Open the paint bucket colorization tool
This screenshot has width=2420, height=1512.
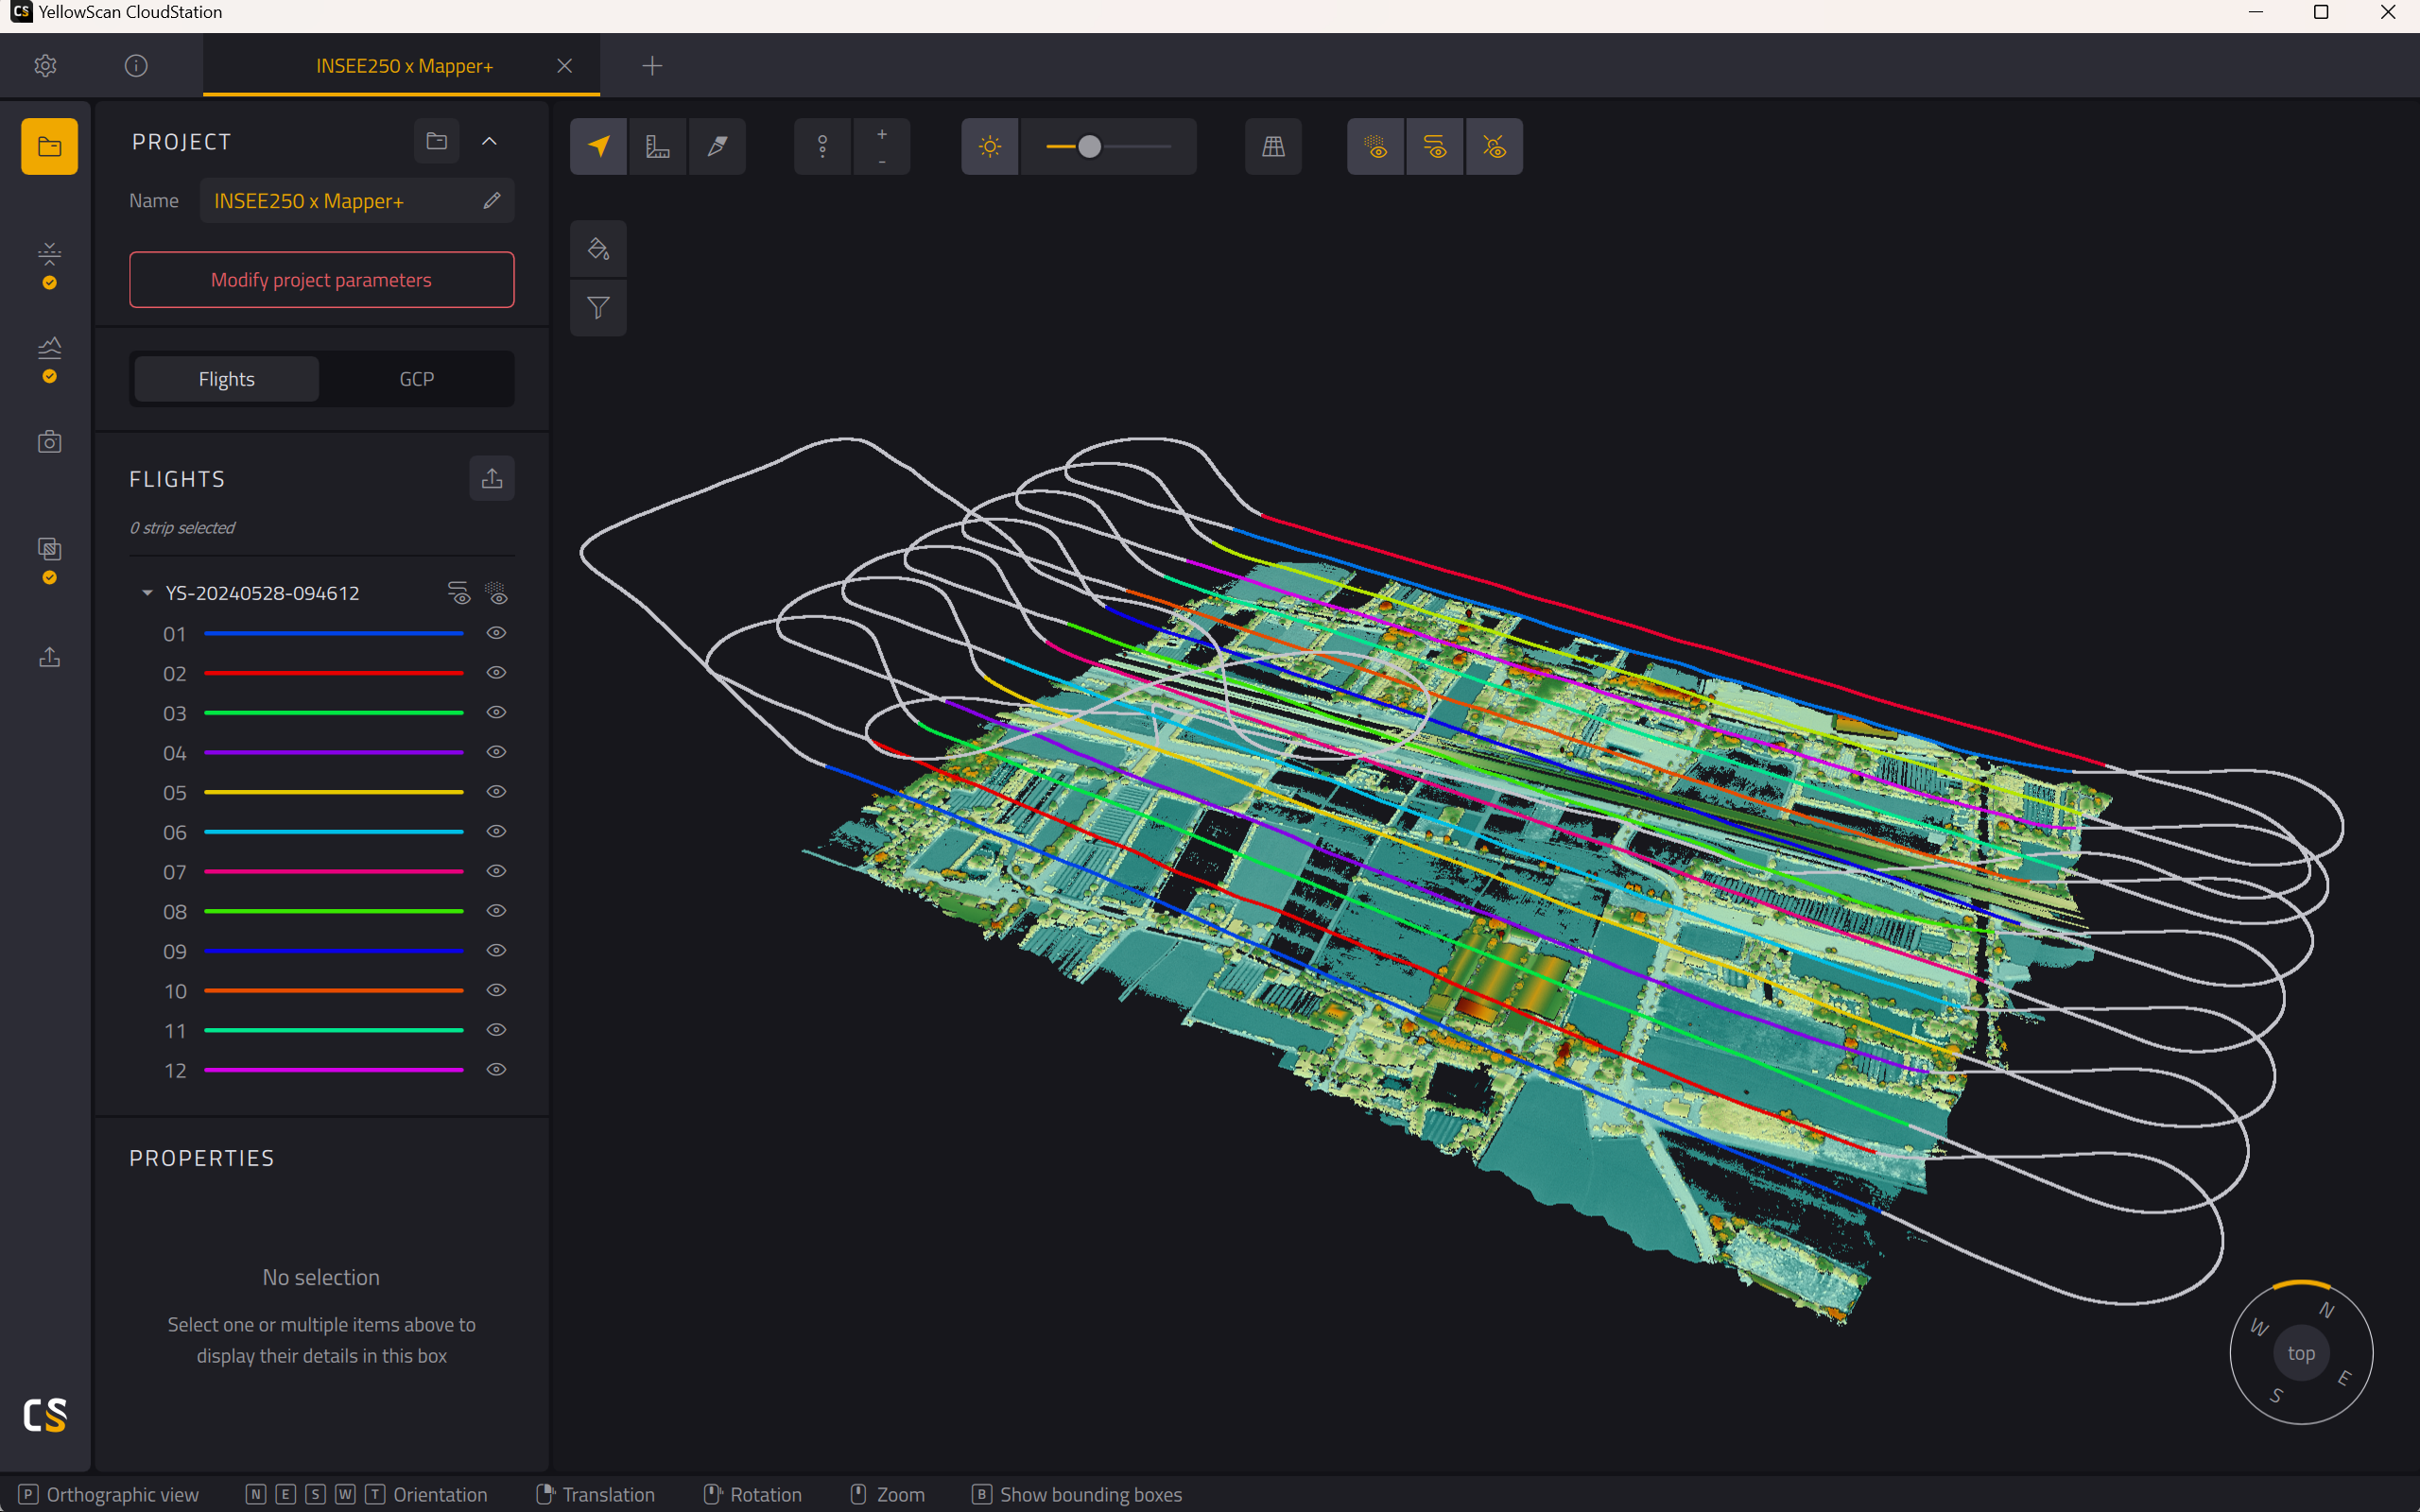point(598,249)
